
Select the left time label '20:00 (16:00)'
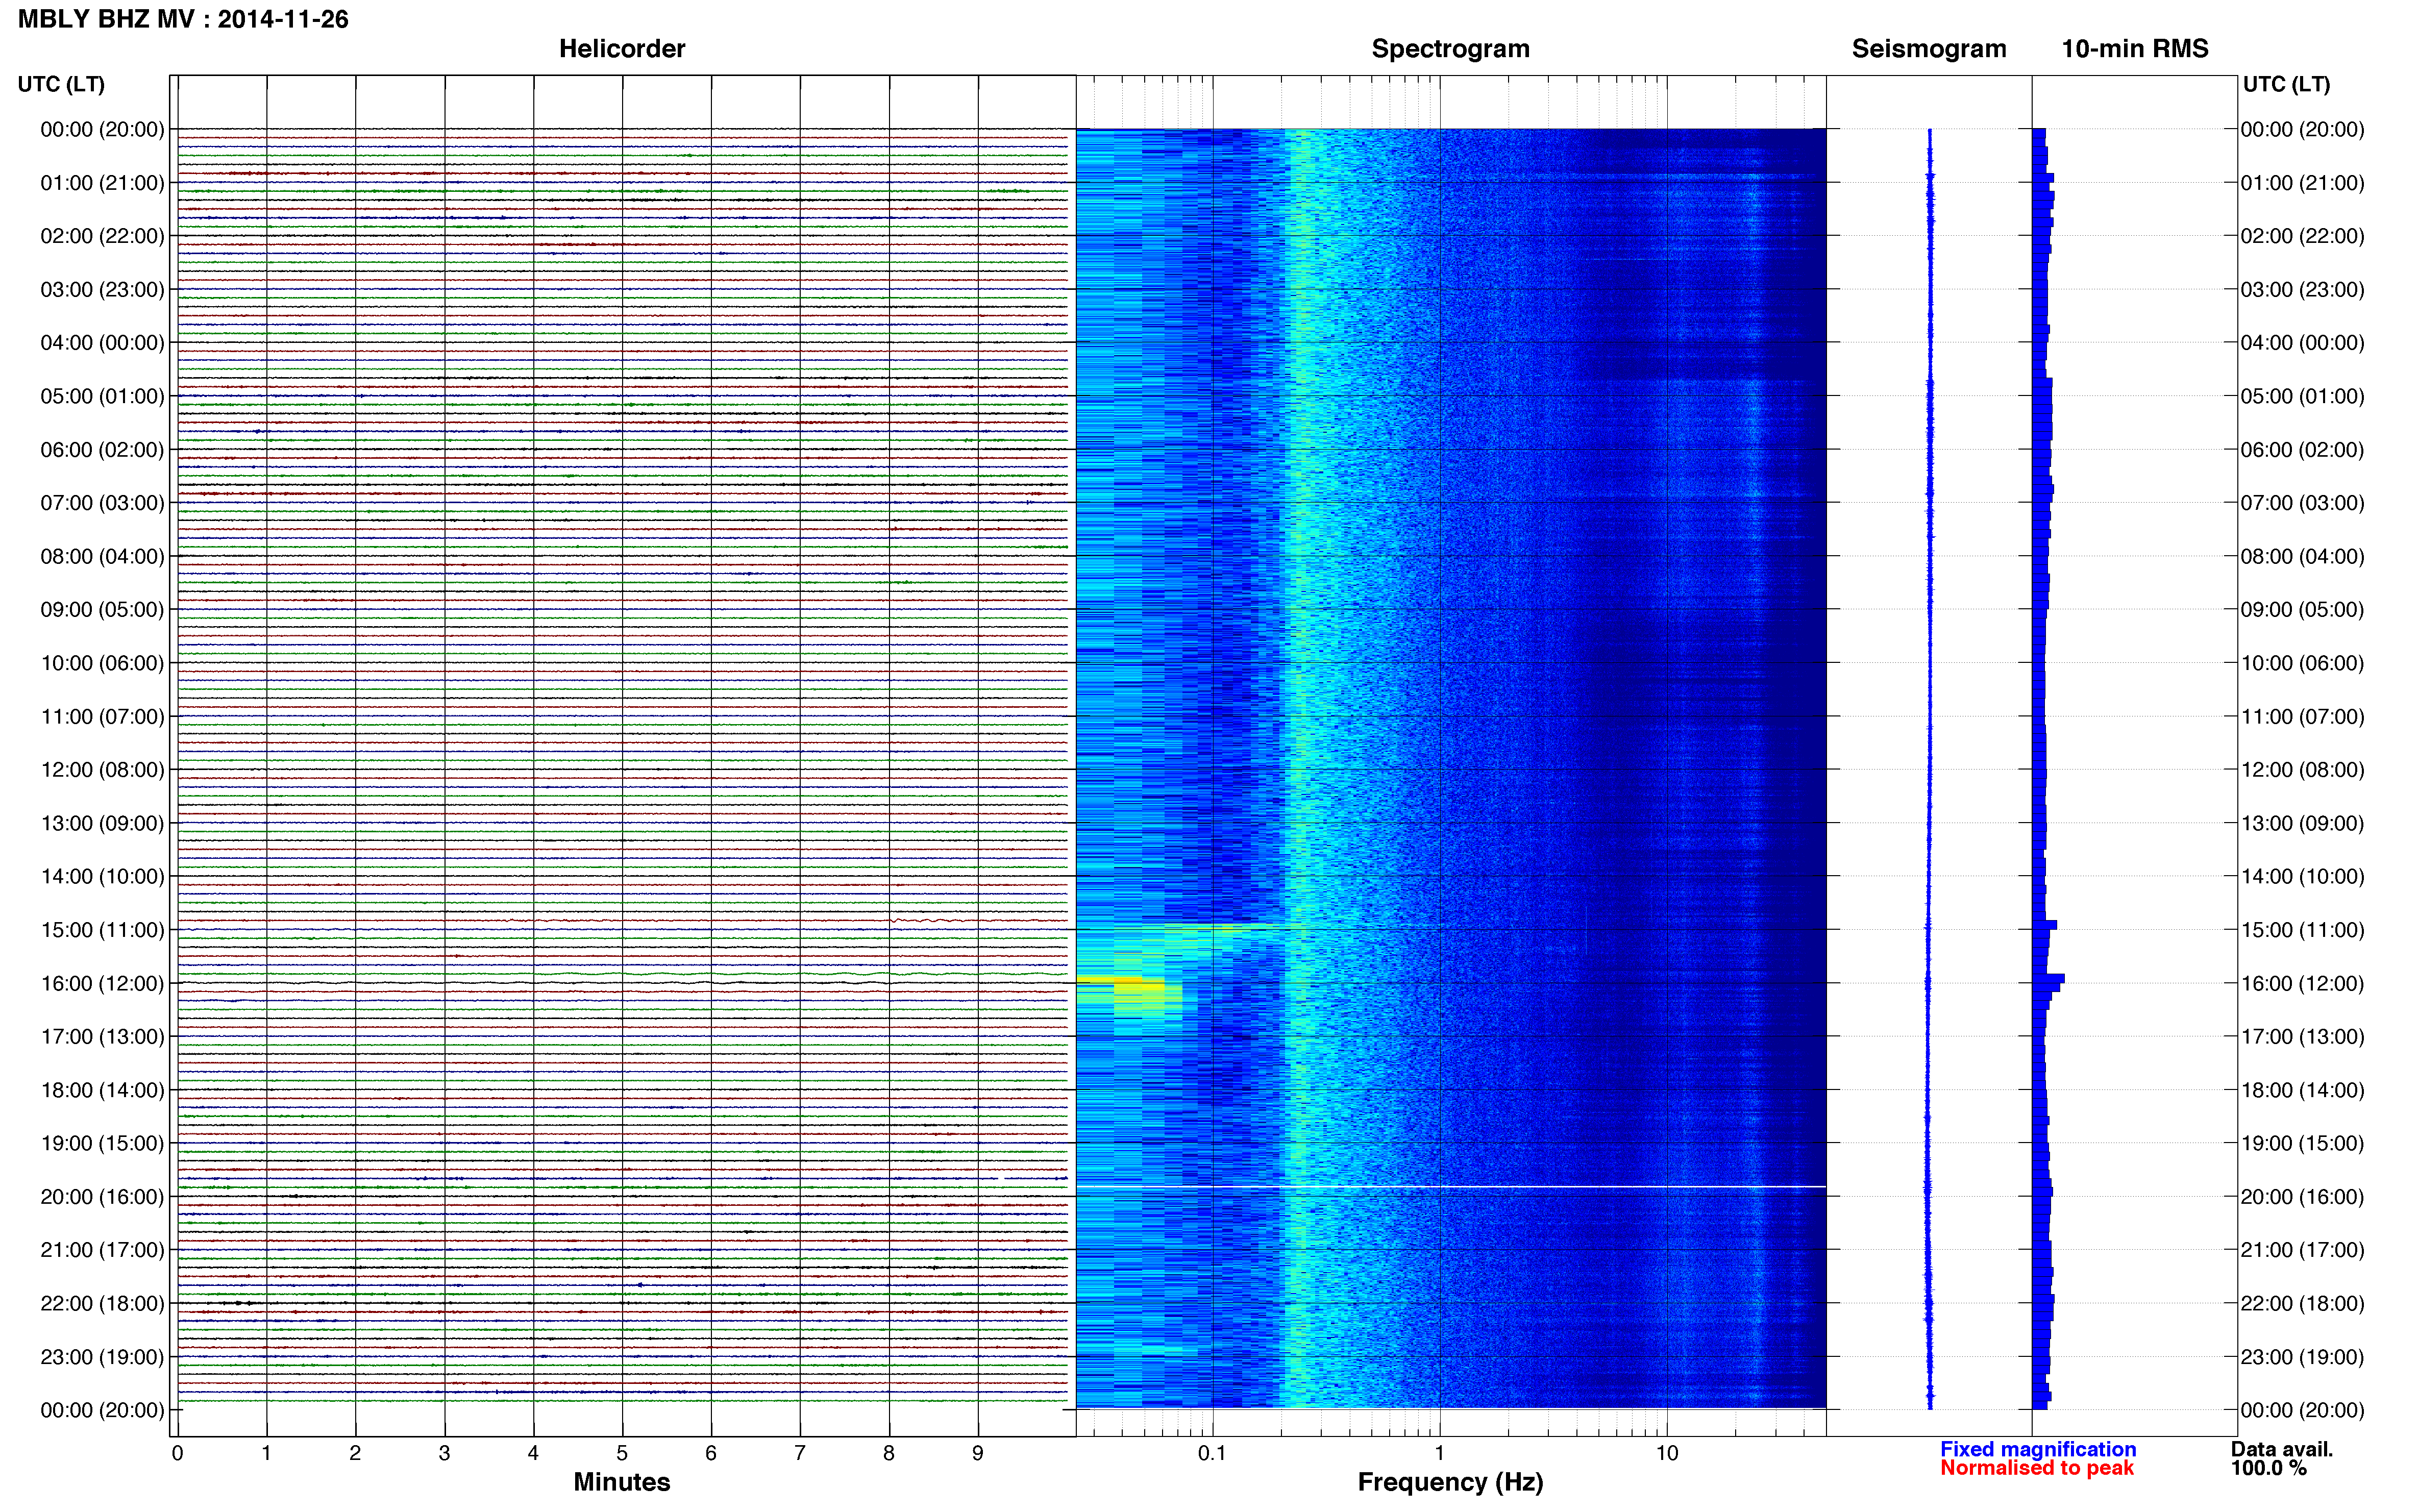pos(102,1197)
